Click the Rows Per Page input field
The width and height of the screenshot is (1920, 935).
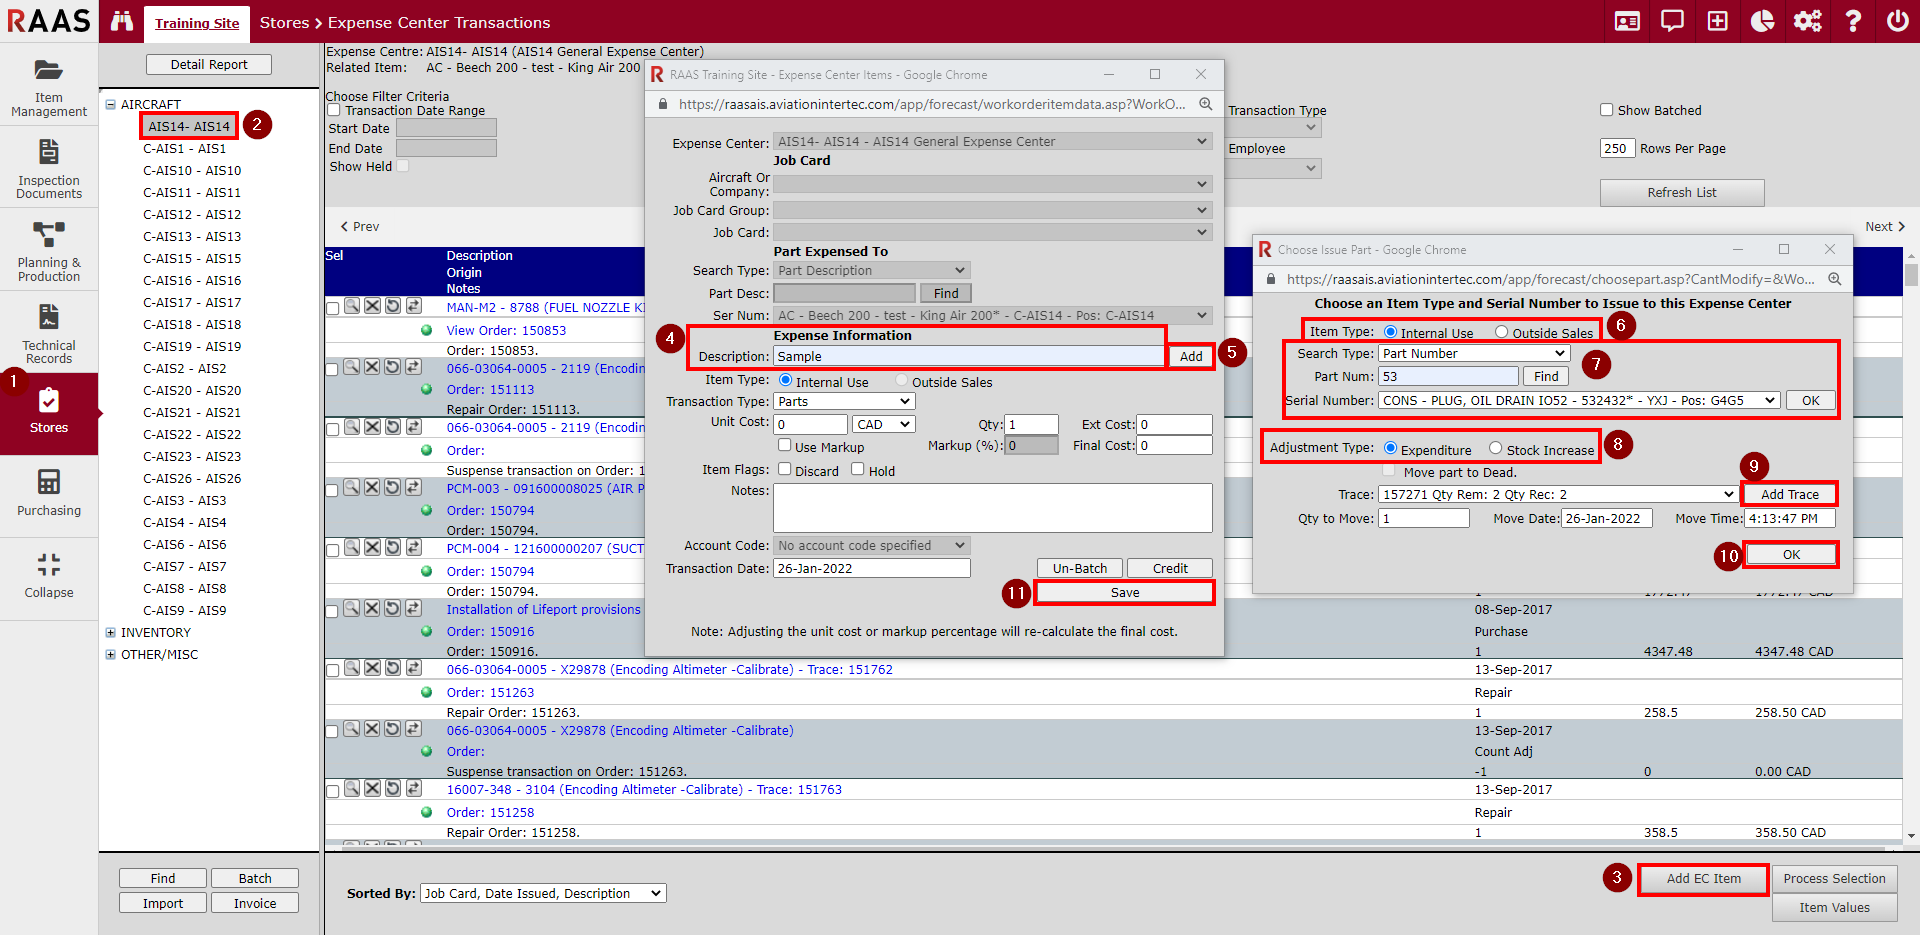click(1616, 148)
